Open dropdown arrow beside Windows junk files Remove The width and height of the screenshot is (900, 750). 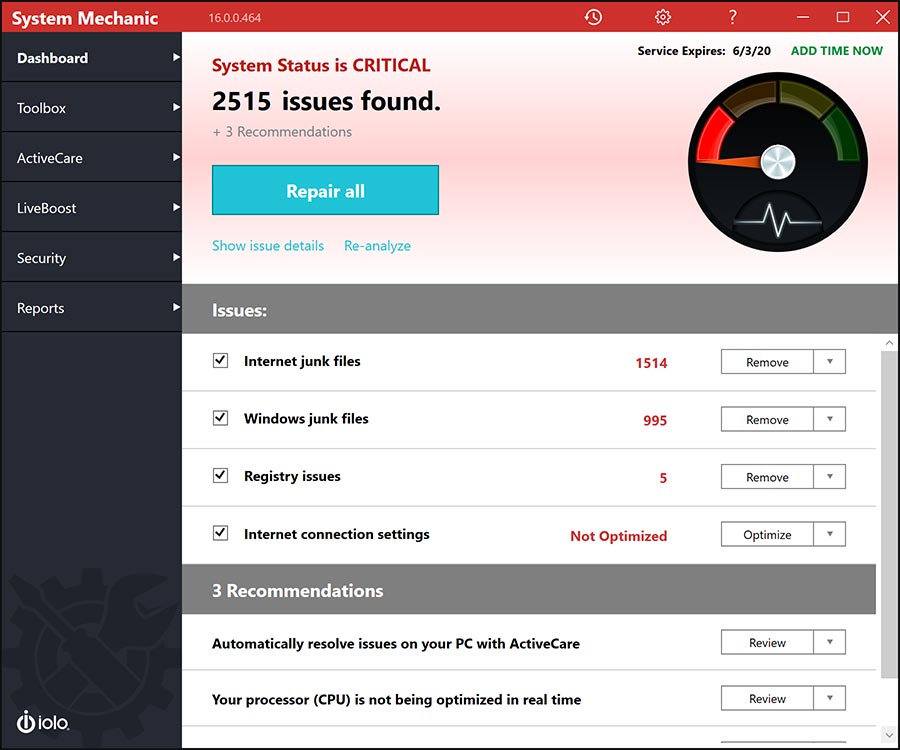tap(829, 419)
